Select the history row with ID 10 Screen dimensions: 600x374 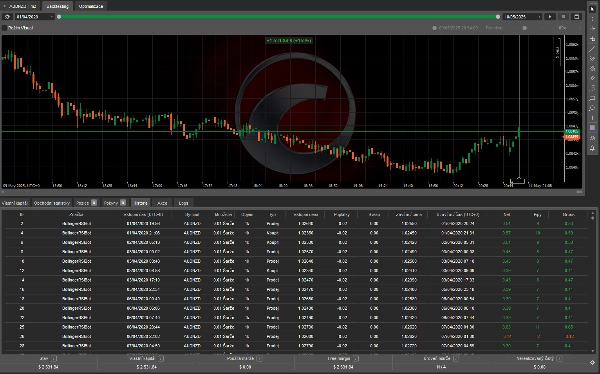[x=297, y=261]
